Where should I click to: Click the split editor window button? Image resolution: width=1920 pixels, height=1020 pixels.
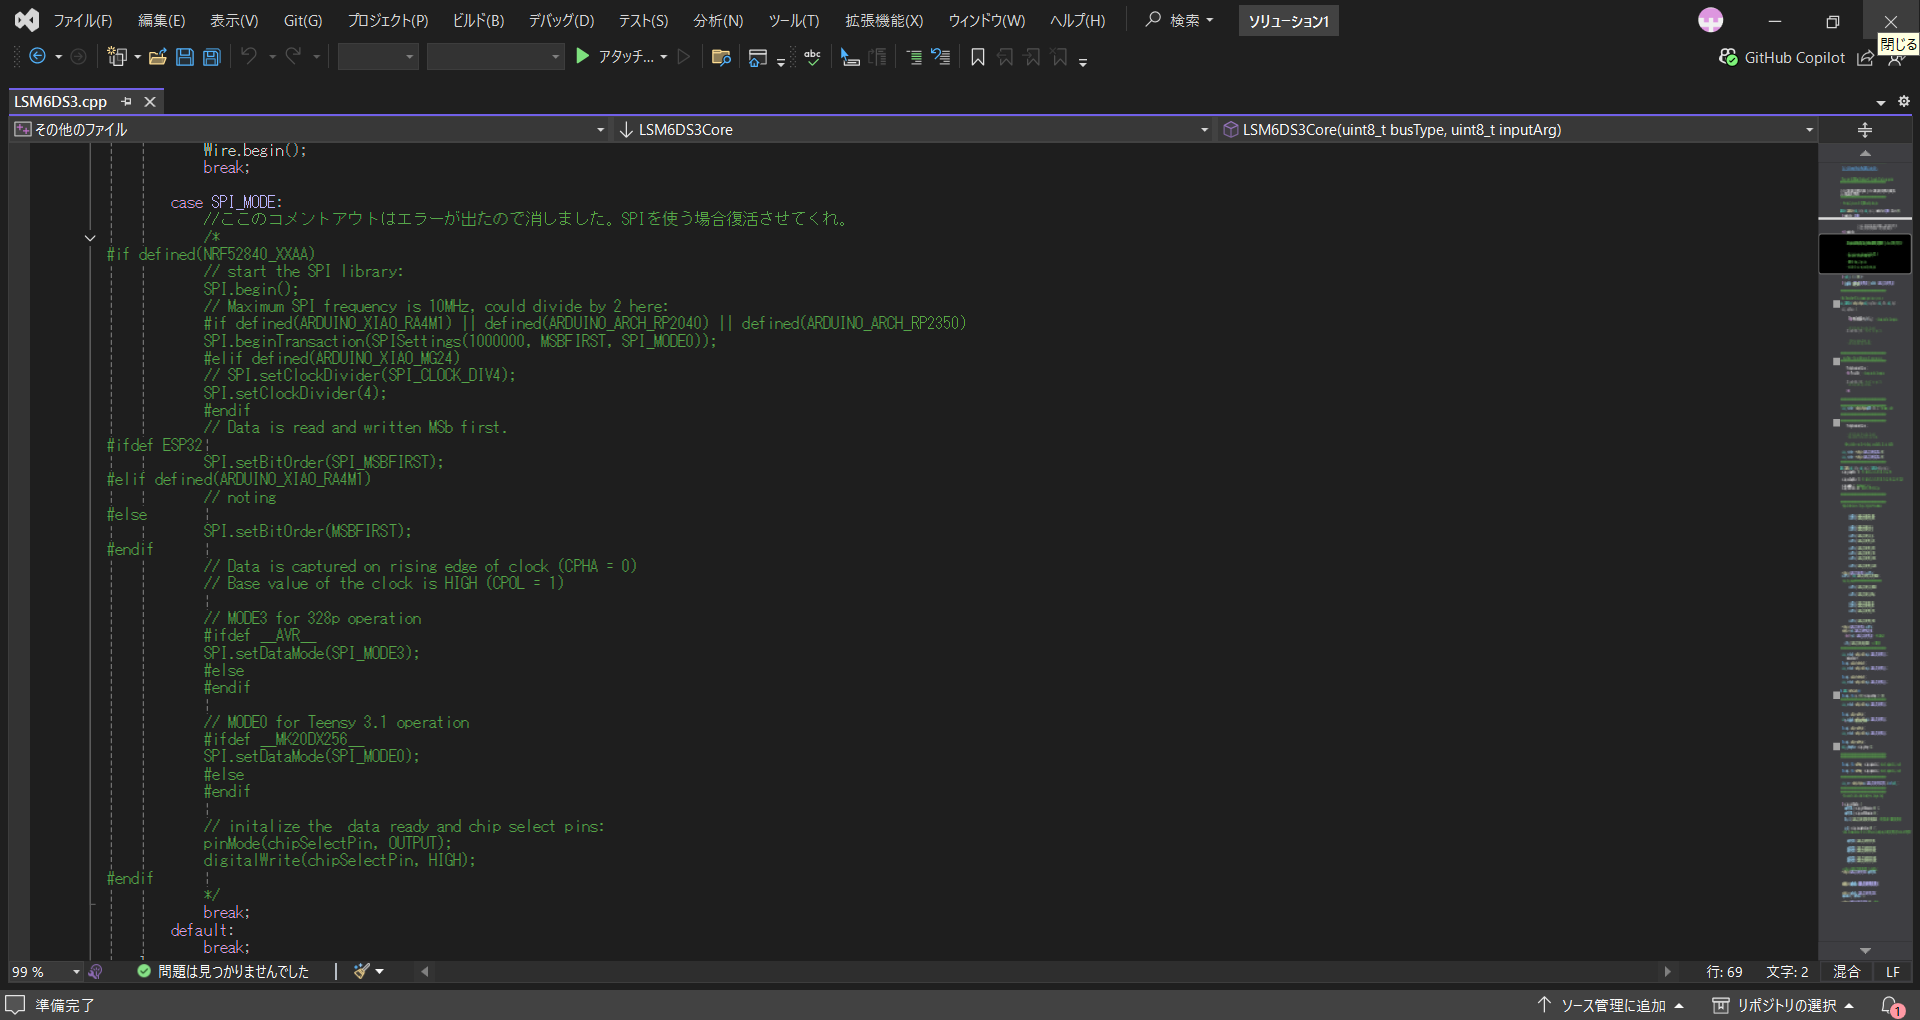pyautogui.click(x=1865, y=130)
